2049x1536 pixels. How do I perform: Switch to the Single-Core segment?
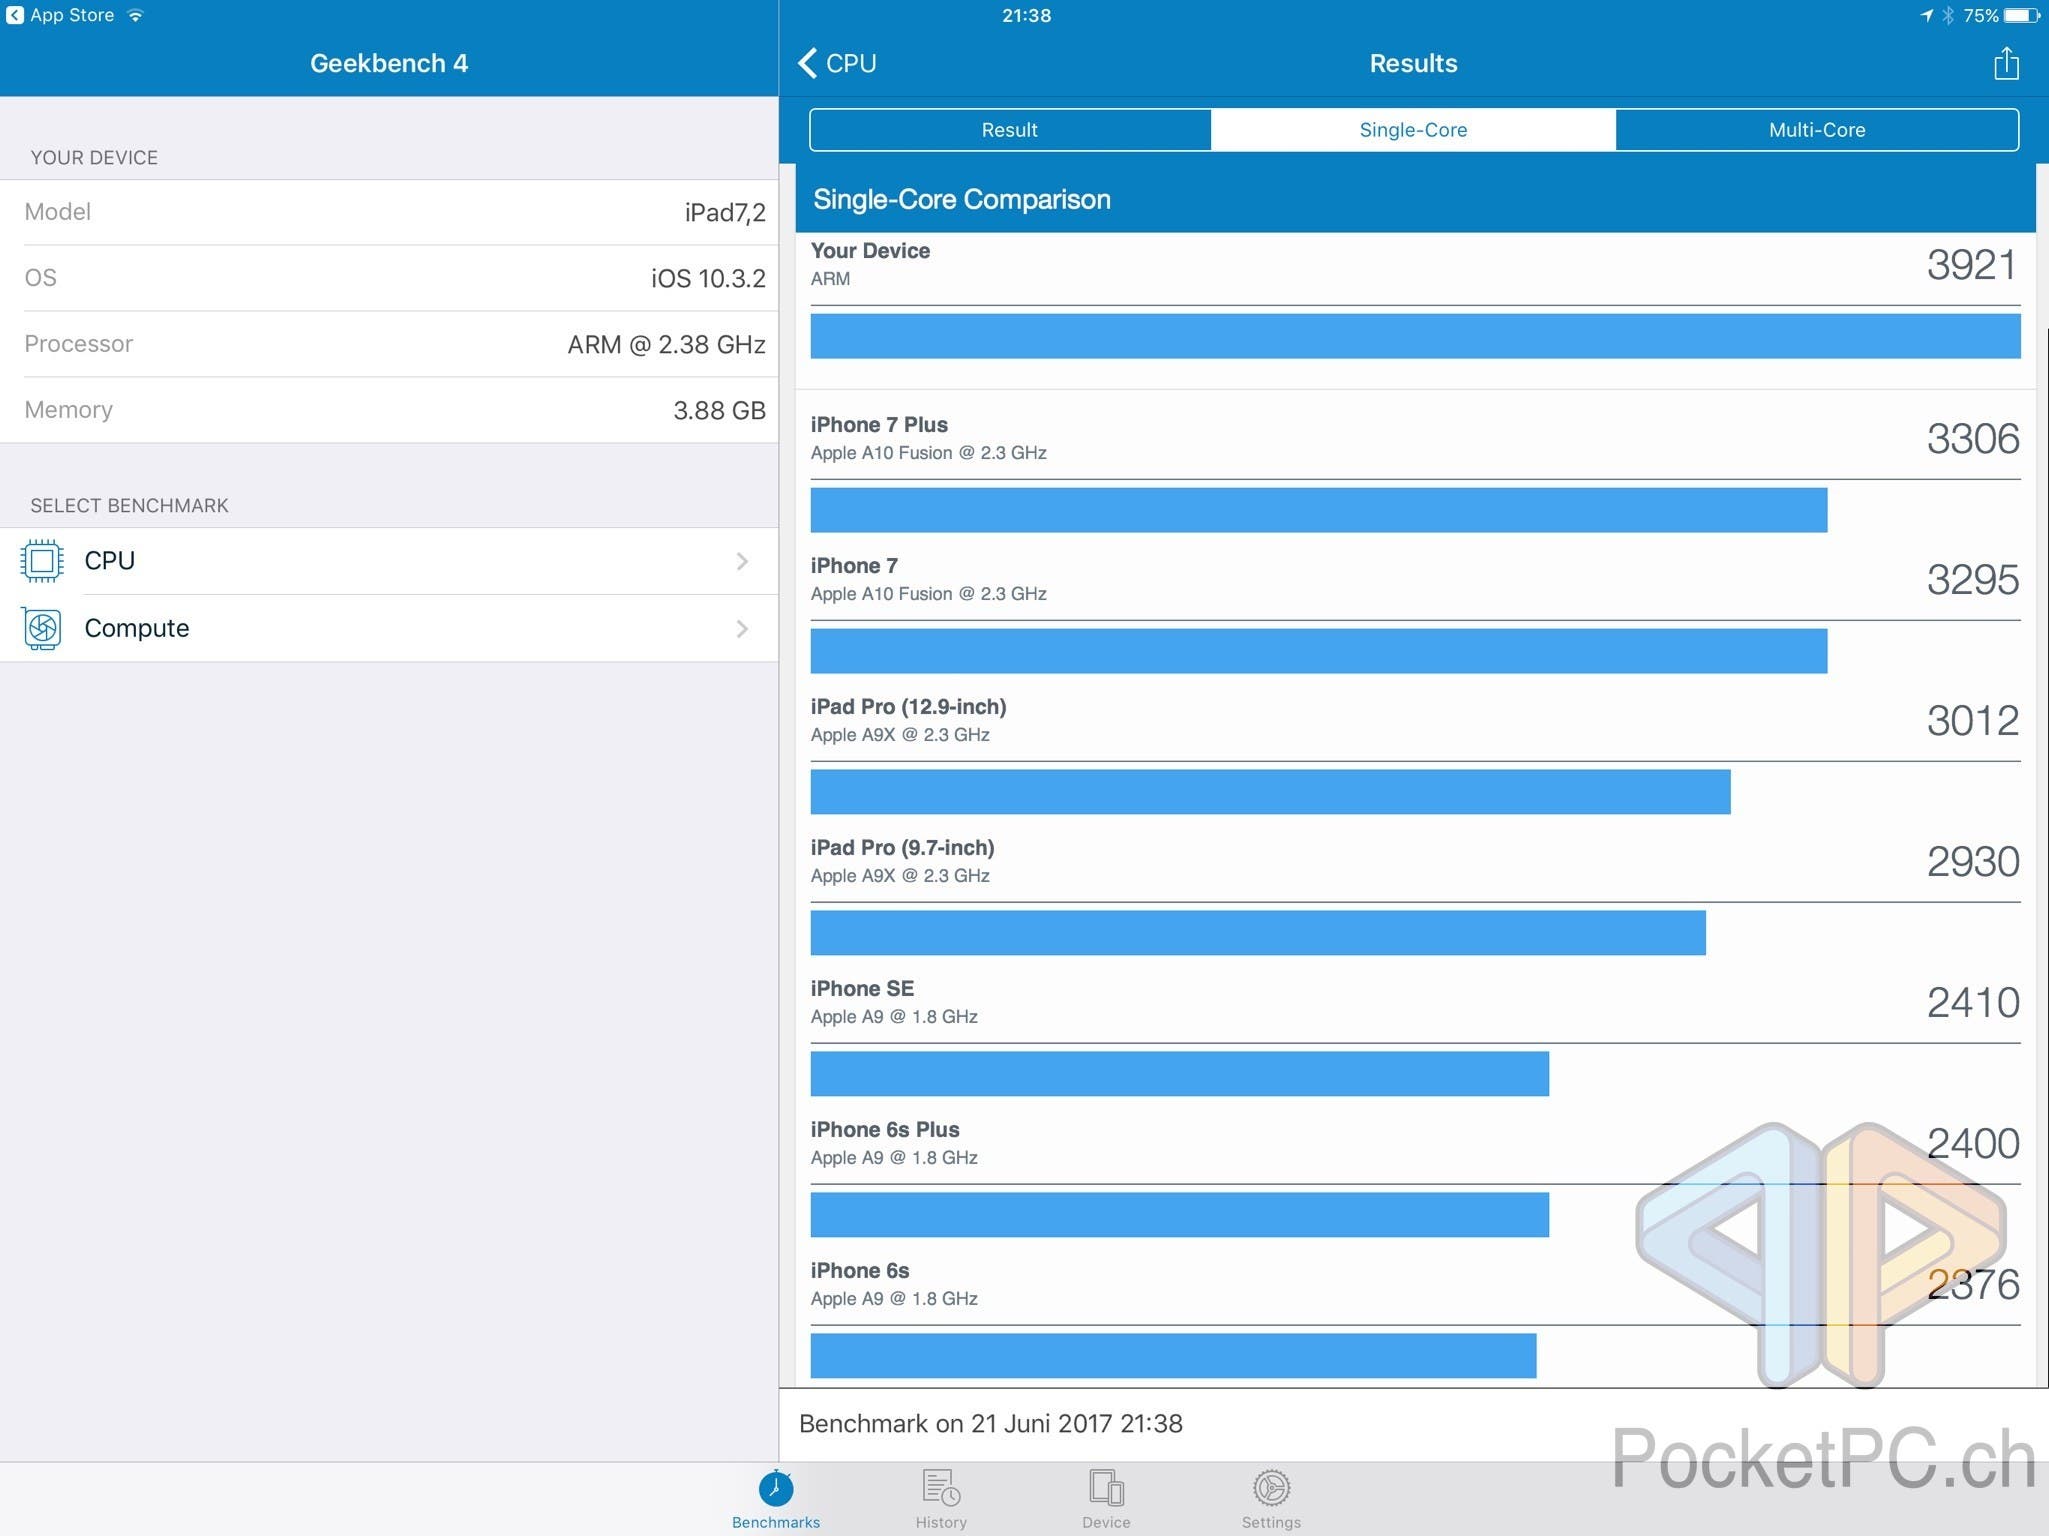coord(1413,130)
